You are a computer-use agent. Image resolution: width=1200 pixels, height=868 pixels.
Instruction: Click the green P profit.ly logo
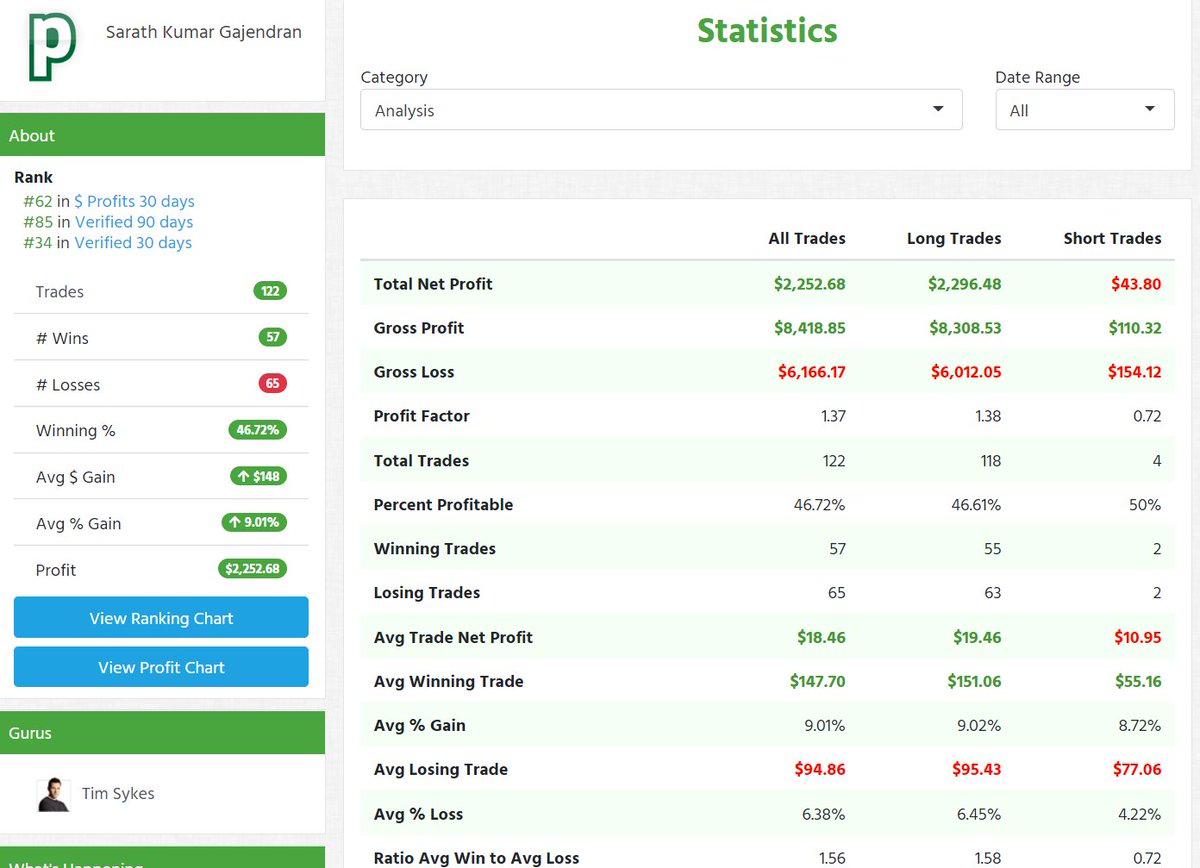point(52,47)
